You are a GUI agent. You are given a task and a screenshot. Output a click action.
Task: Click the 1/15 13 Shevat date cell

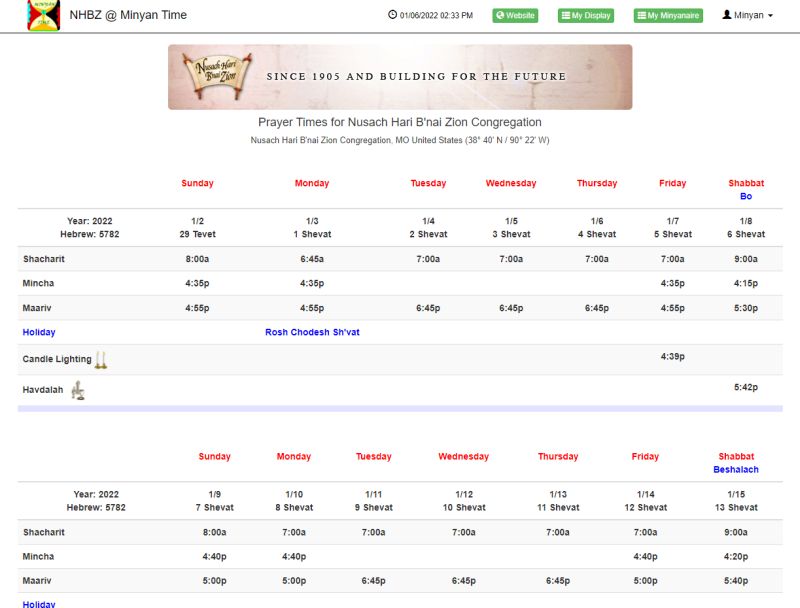coord(736,501)
